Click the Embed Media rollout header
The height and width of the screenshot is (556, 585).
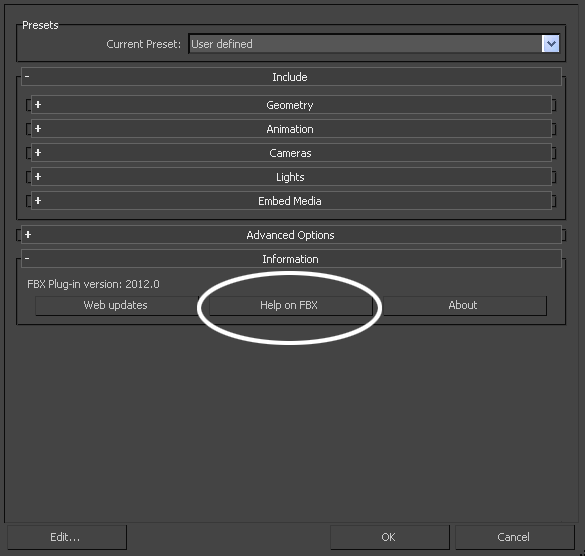click(291, 201)
